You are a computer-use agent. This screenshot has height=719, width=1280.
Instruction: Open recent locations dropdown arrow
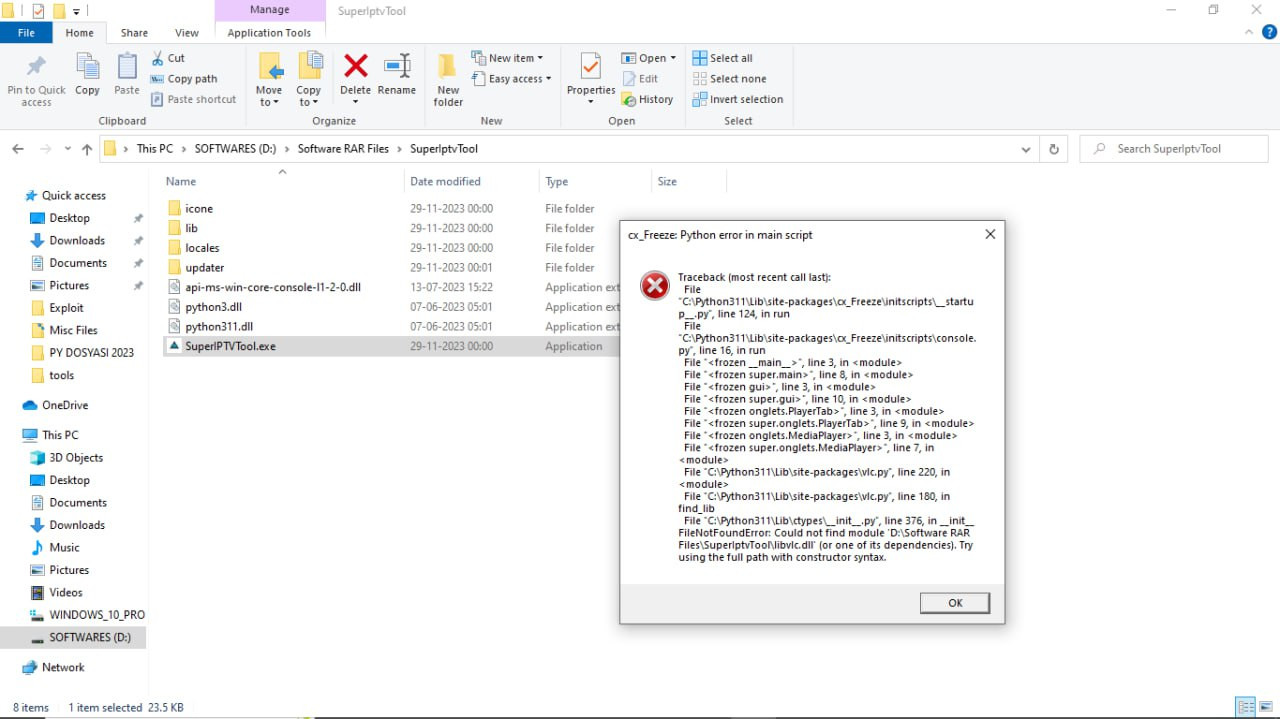69,149
